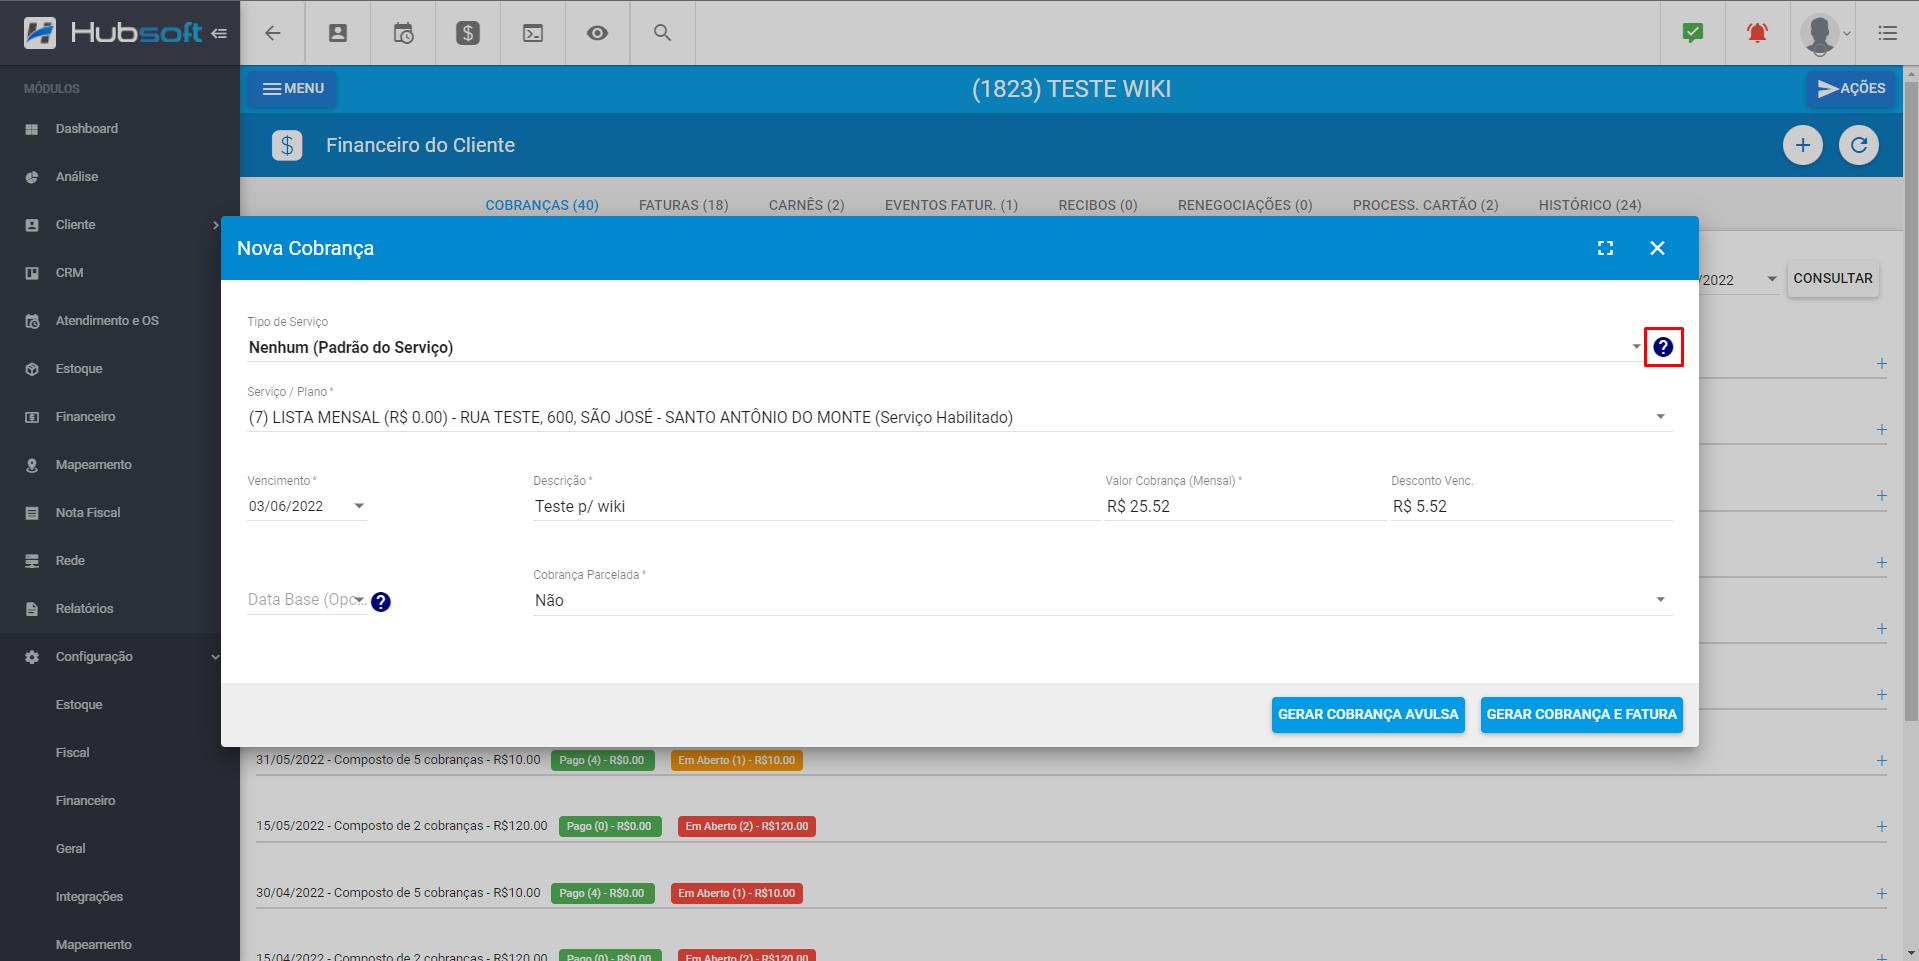Click GERAR COBRANÇA E FATURA button
Viewport: 1919px width, 961px height.
pyautogui.click(x=1581, y=715)
